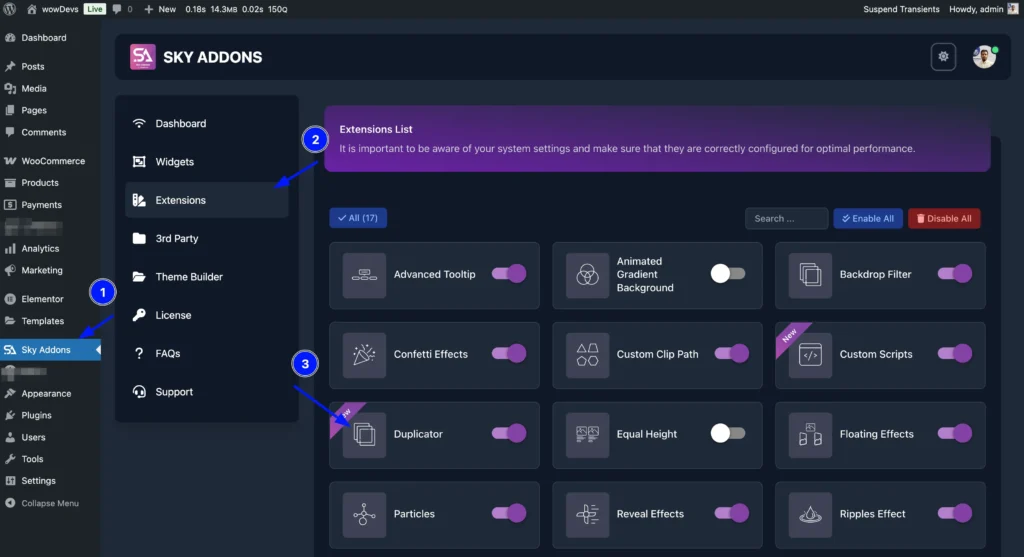Click the Live badge in admin bar
Image resolution: width=1024 pixels, height=557 pixels.
[x=95, y=9]
